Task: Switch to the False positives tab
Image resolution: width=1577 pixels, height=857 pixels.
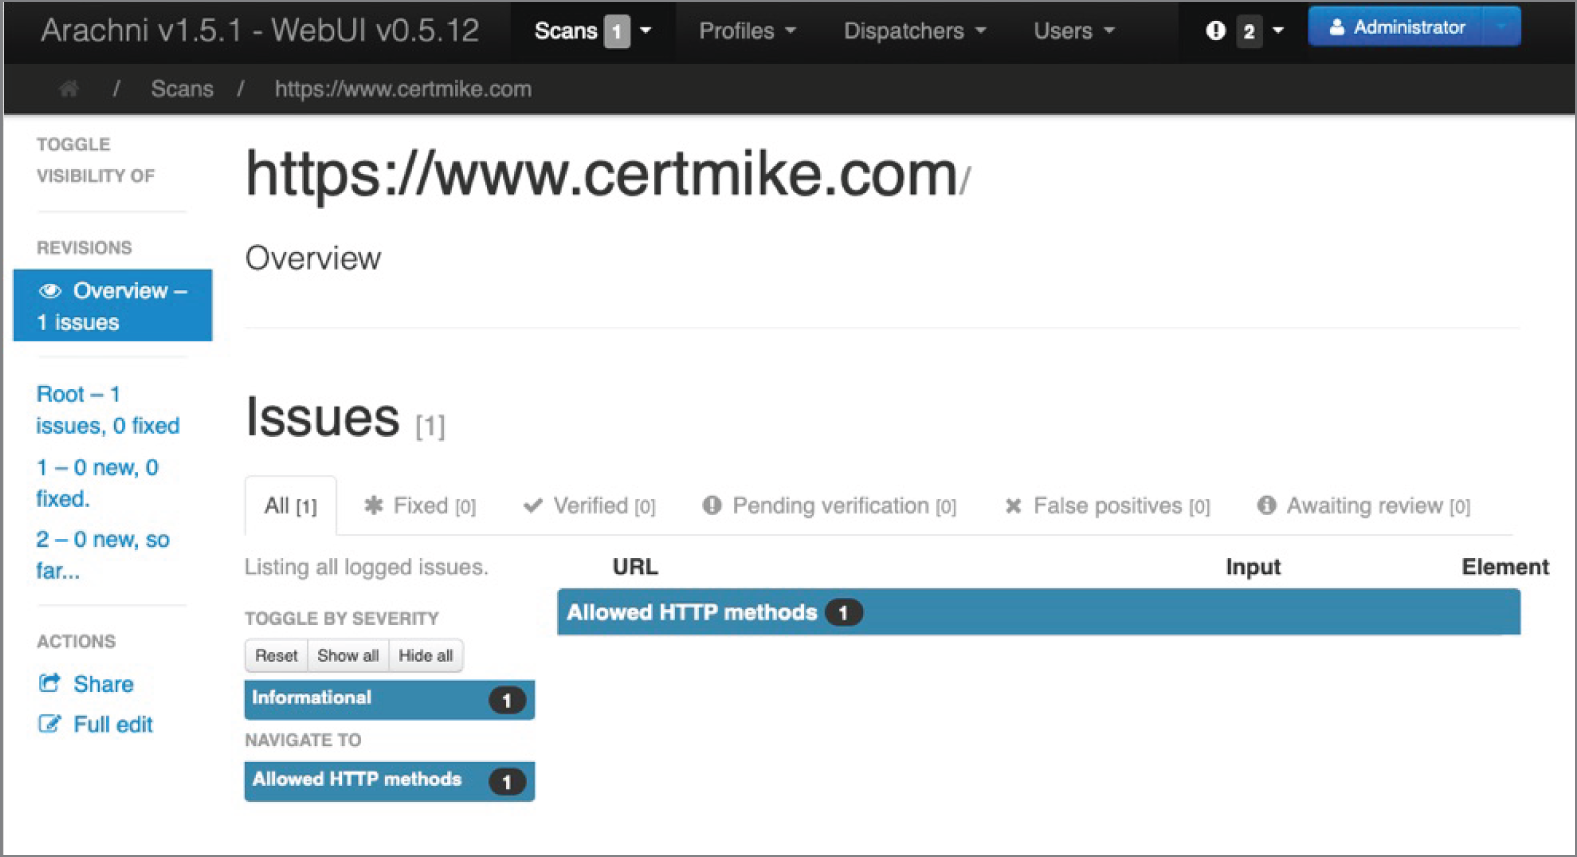Action: click(1107, 506)
